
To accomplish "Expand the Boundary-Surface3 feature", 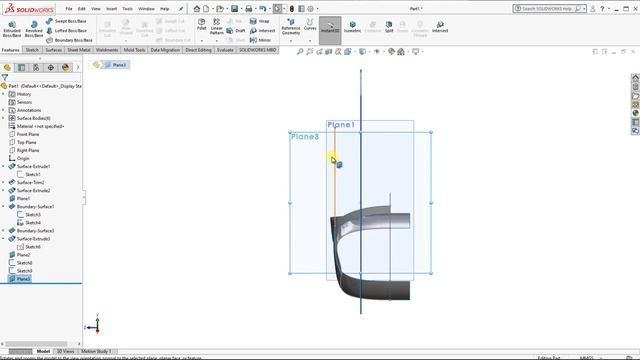I will [4, 231].
